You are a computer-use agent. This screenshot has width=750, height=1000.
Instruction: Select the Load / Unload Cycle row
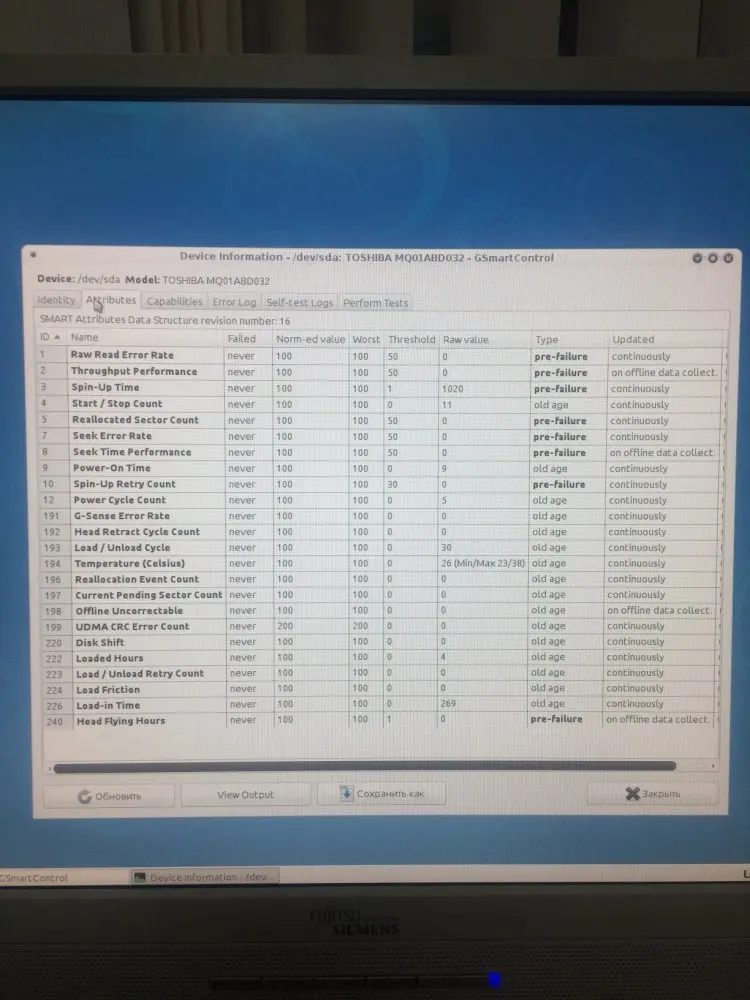coord(380,548)
